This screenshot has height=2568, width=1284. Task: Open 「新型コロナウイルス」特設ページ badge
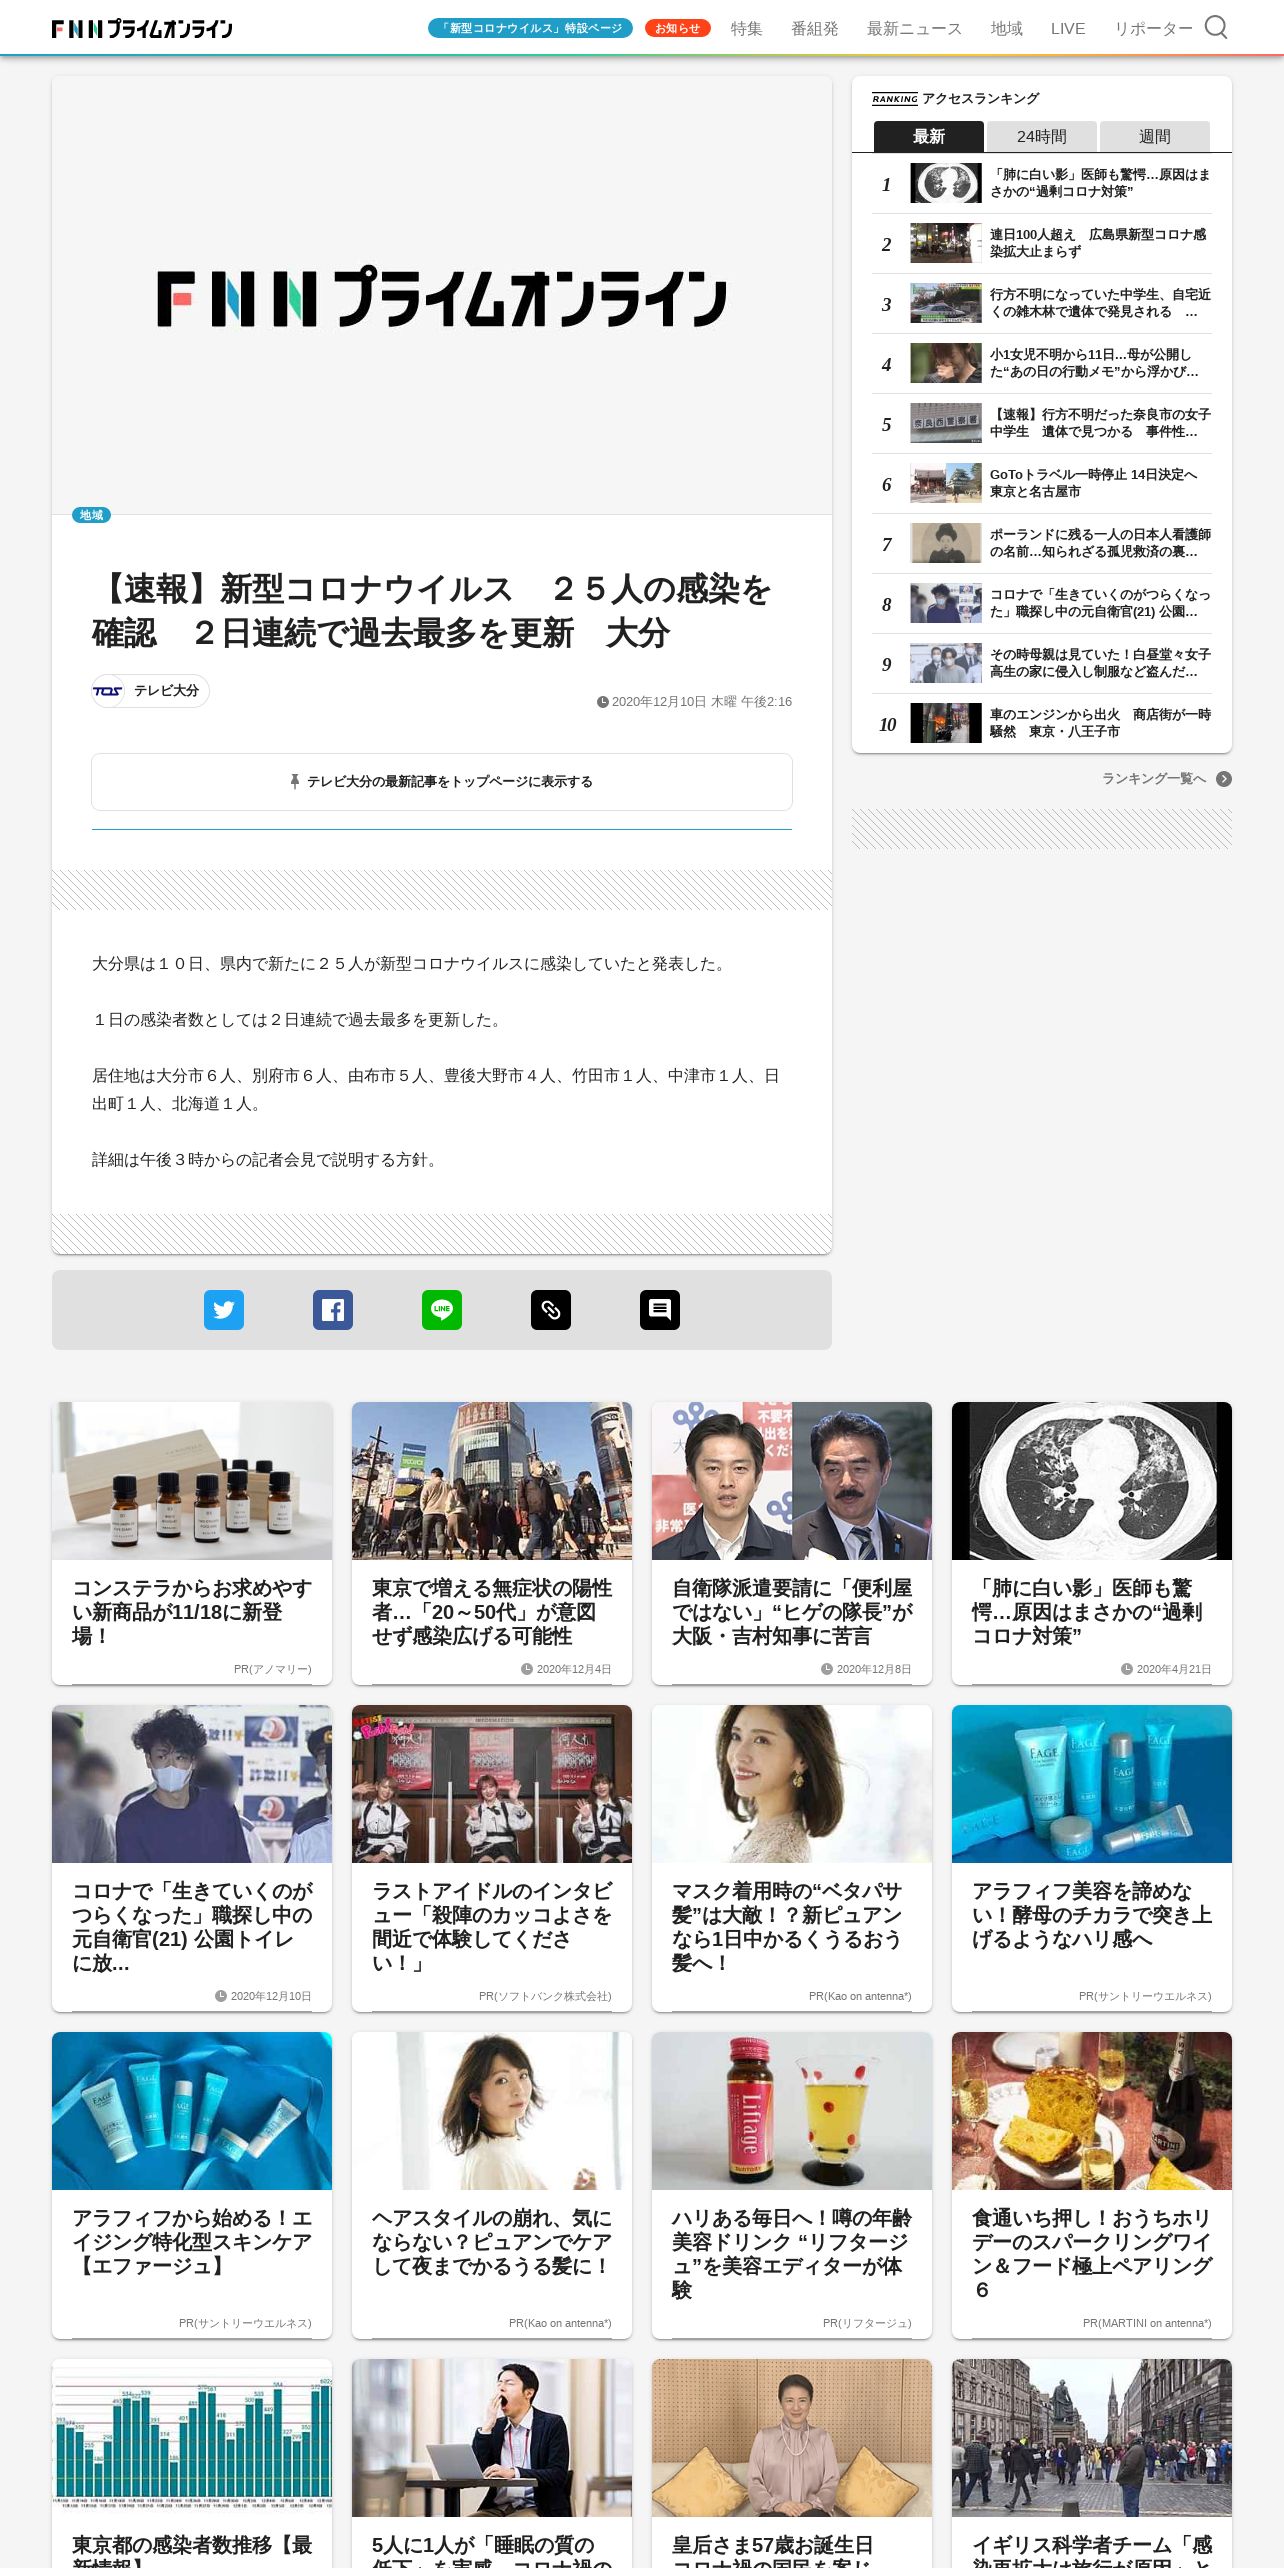(x=530, y=28)
